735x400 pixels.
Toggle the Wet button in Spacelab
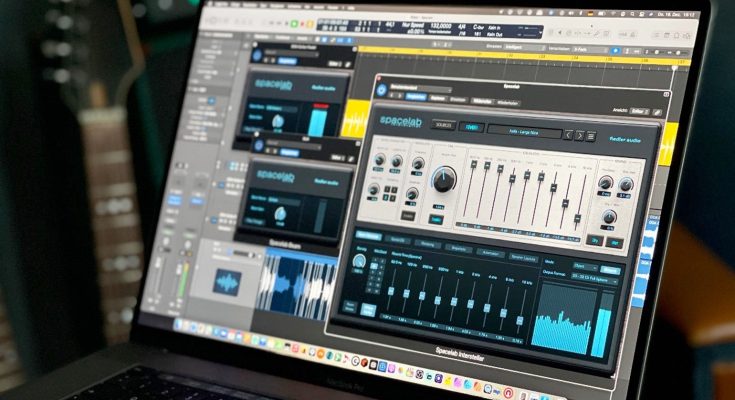coord(615,243)
